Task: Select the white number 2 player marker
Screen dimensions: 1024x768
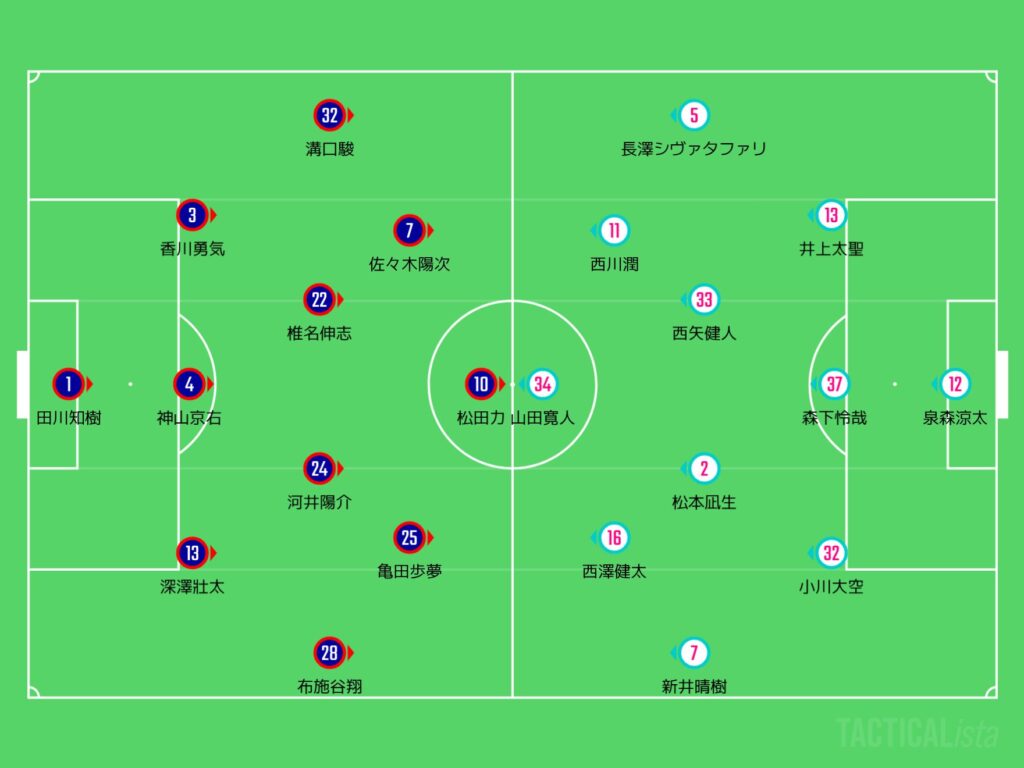Action: coord(704,468)
